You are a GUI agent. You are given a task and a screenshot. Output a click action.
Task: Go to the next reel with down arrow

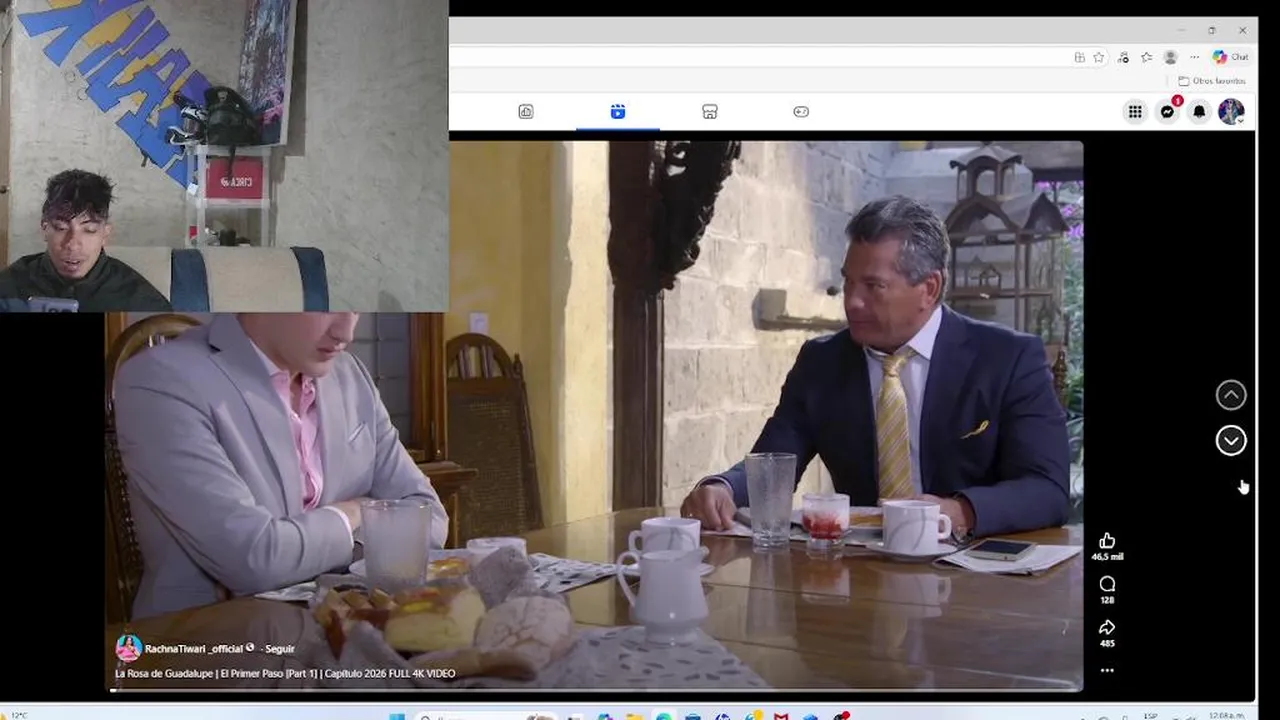[x=1231, y=440]
